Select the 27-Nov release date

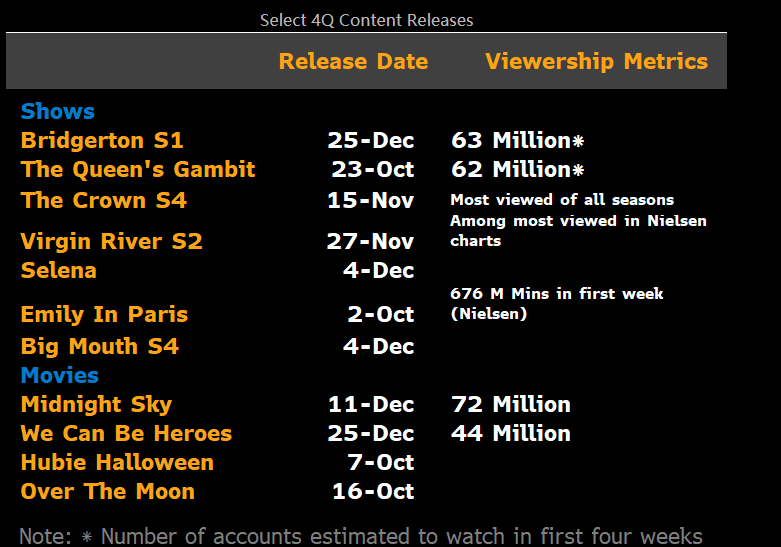point(370,242)
